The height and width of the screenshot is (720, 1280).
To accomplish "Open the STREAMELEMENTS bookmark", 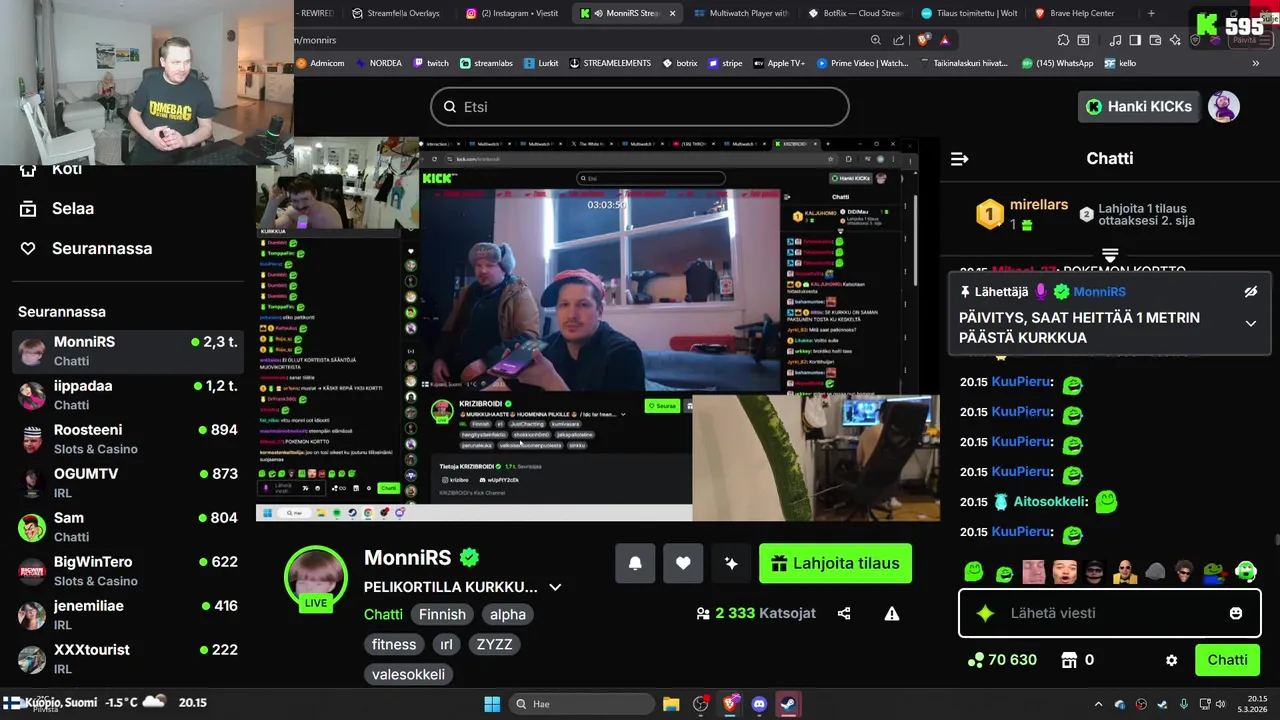I will [x=609, y=63].
